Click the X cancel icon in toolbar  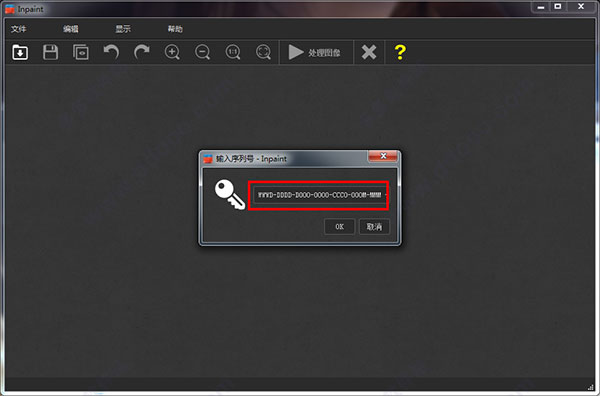click(x=369, y=52)
